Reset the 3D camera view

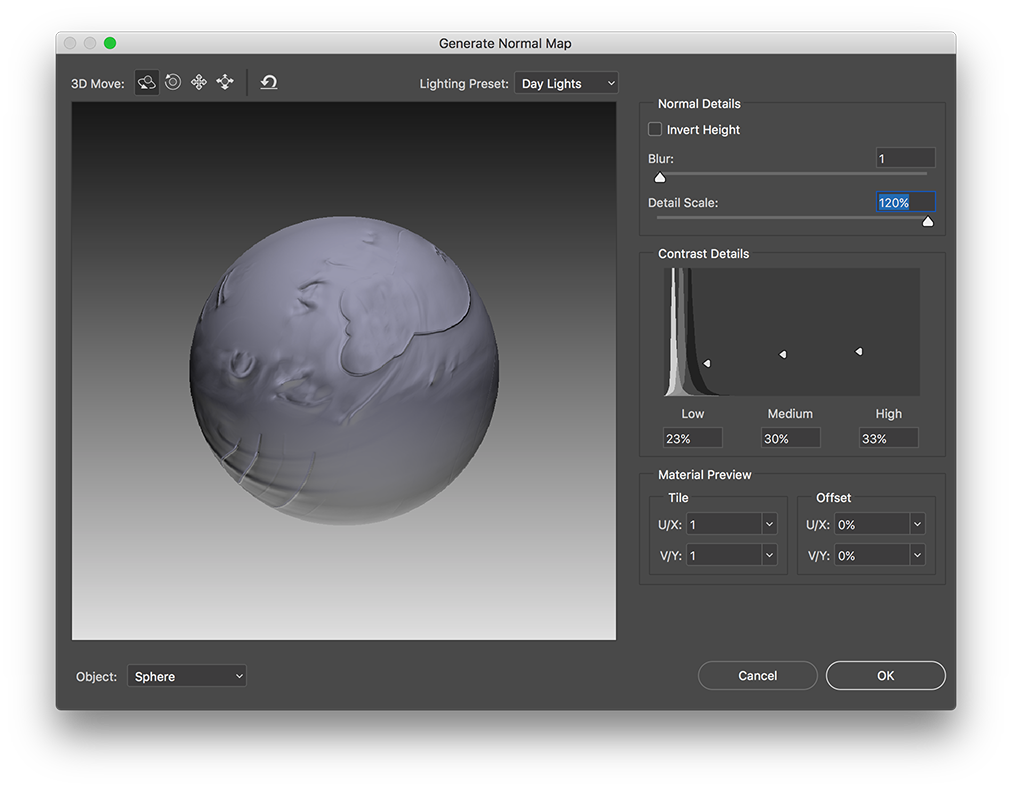pos(268,82)
